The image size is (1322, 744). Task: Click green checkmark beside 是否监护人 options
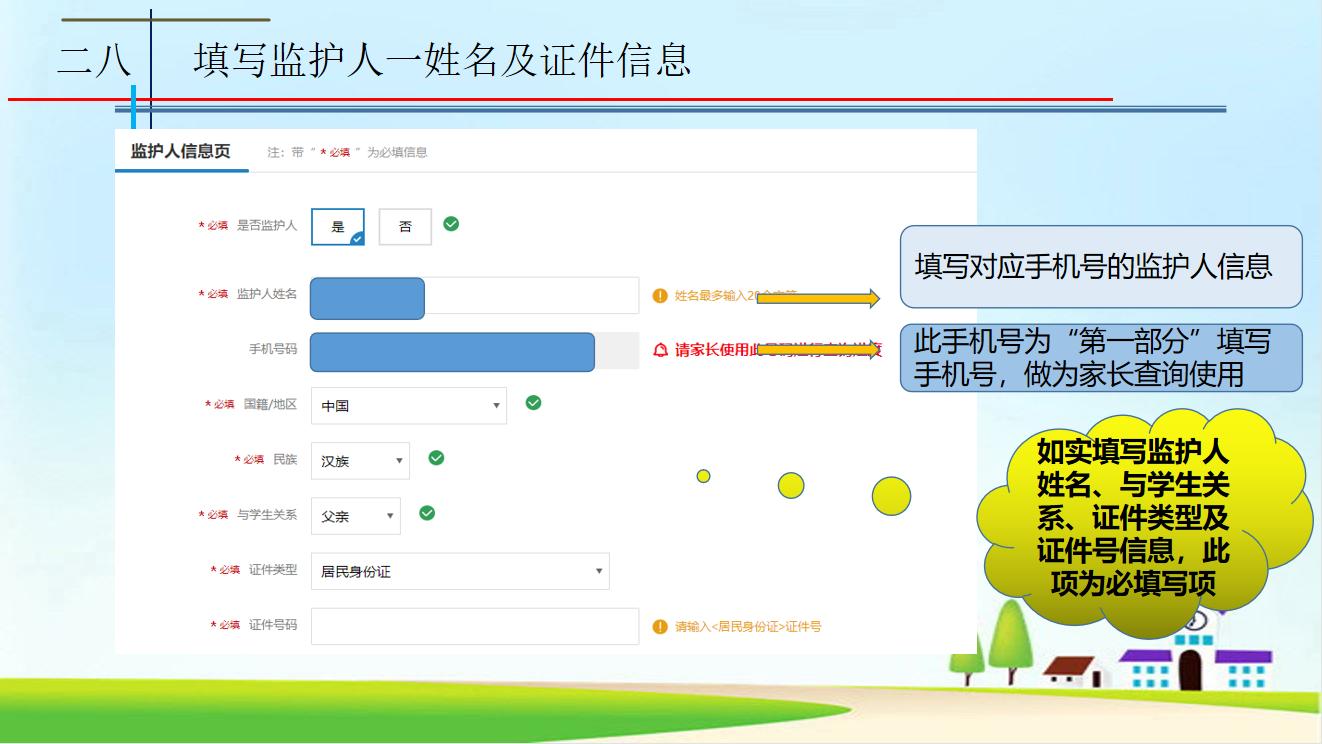pyautogui.click(x=451, y=224)
